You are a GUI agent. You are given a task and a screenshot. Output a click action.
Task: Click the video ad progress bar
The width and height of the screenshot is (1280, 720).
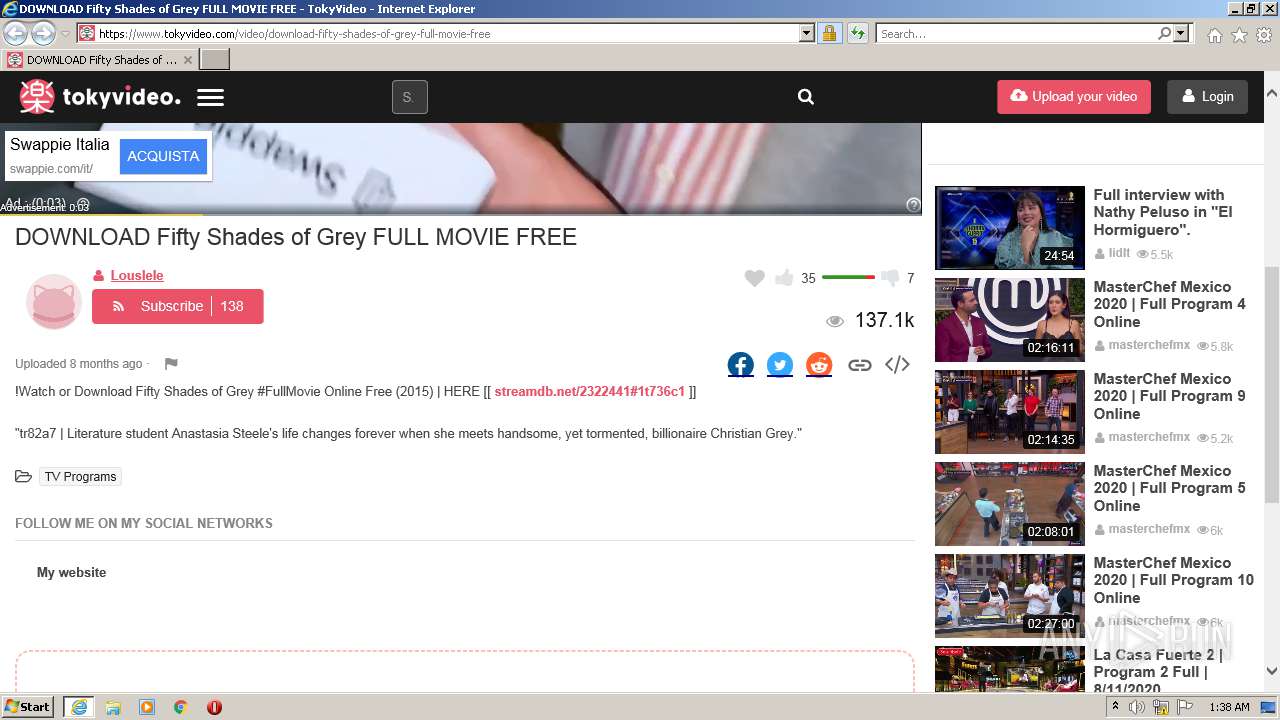[x=460, y=214]
